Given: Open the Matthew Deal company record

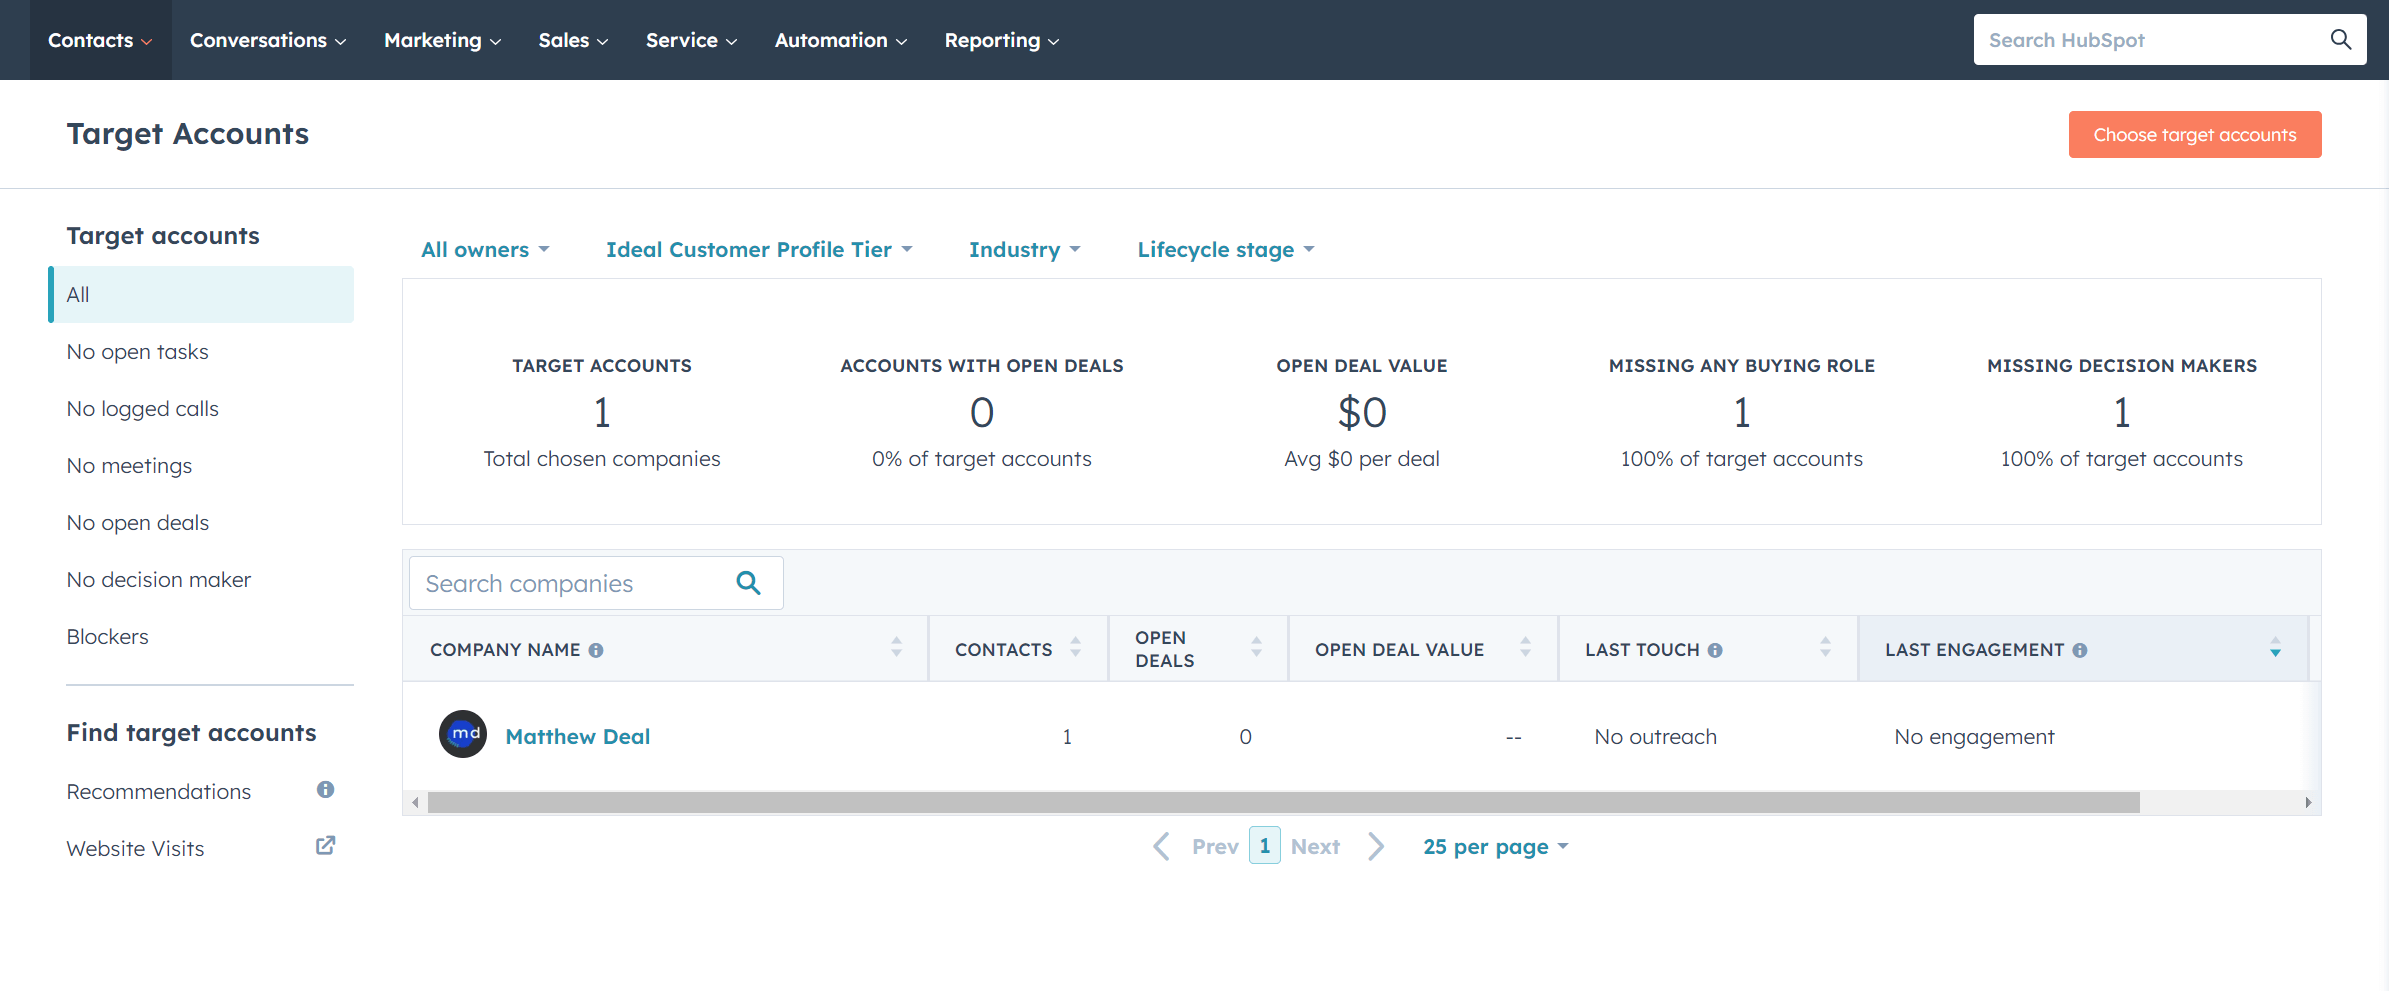Looking at the screenshot, I should click(577, 735).
